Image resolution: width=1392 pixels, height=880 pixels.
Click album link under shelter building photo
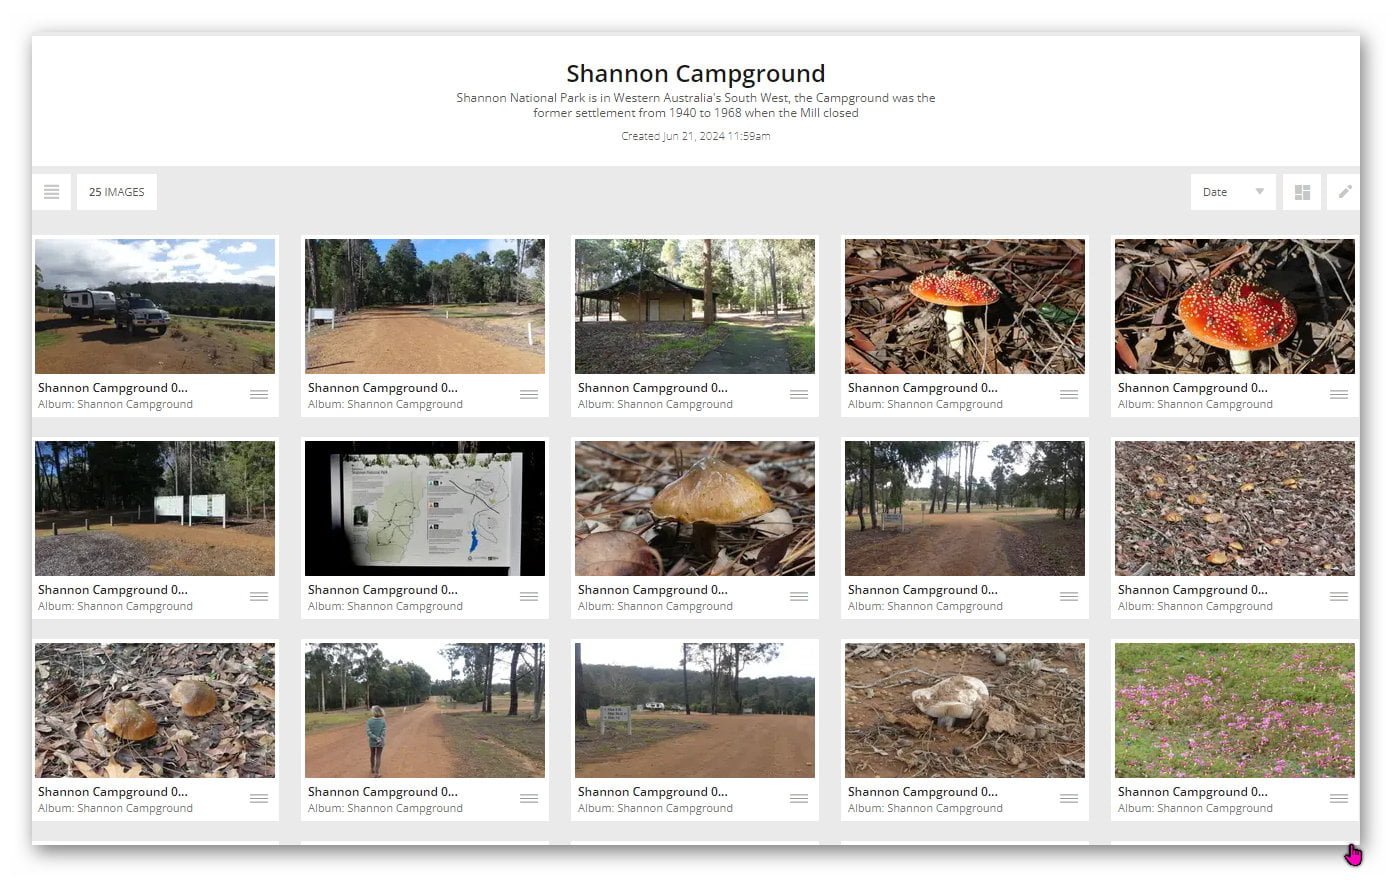click(x=655, y=405)
